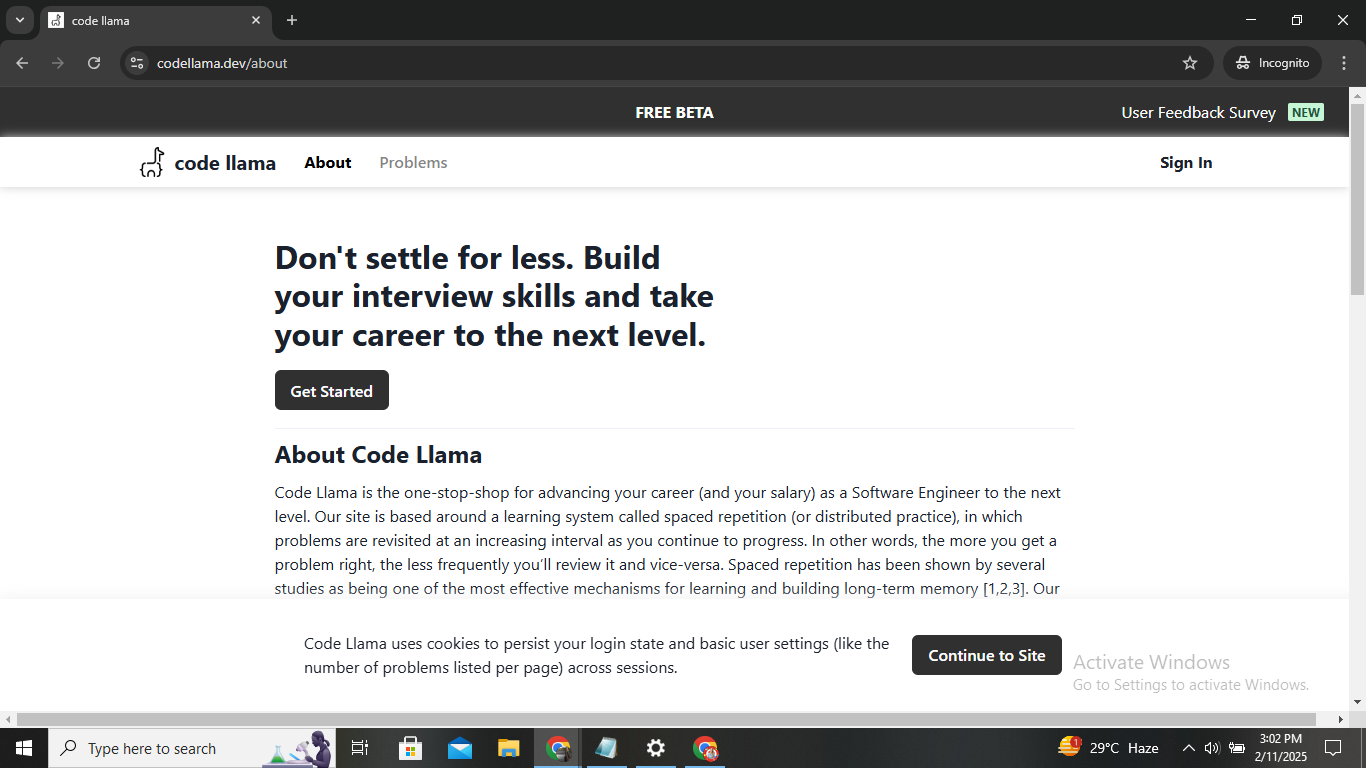Open Task View from the taskbar
The image size is (1366, 768).
pyautogui.click(x=360, y=748)
